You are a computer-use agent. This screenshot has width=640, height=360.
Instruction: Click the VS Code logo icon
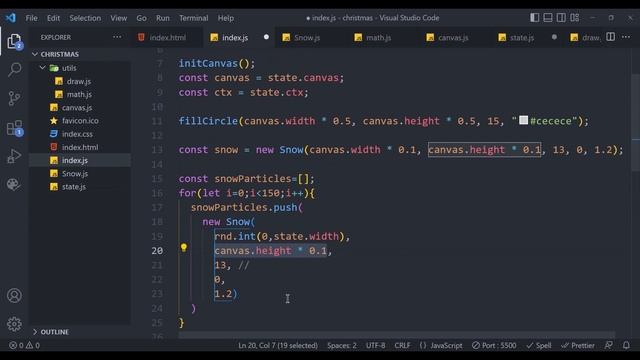point(11,18)
